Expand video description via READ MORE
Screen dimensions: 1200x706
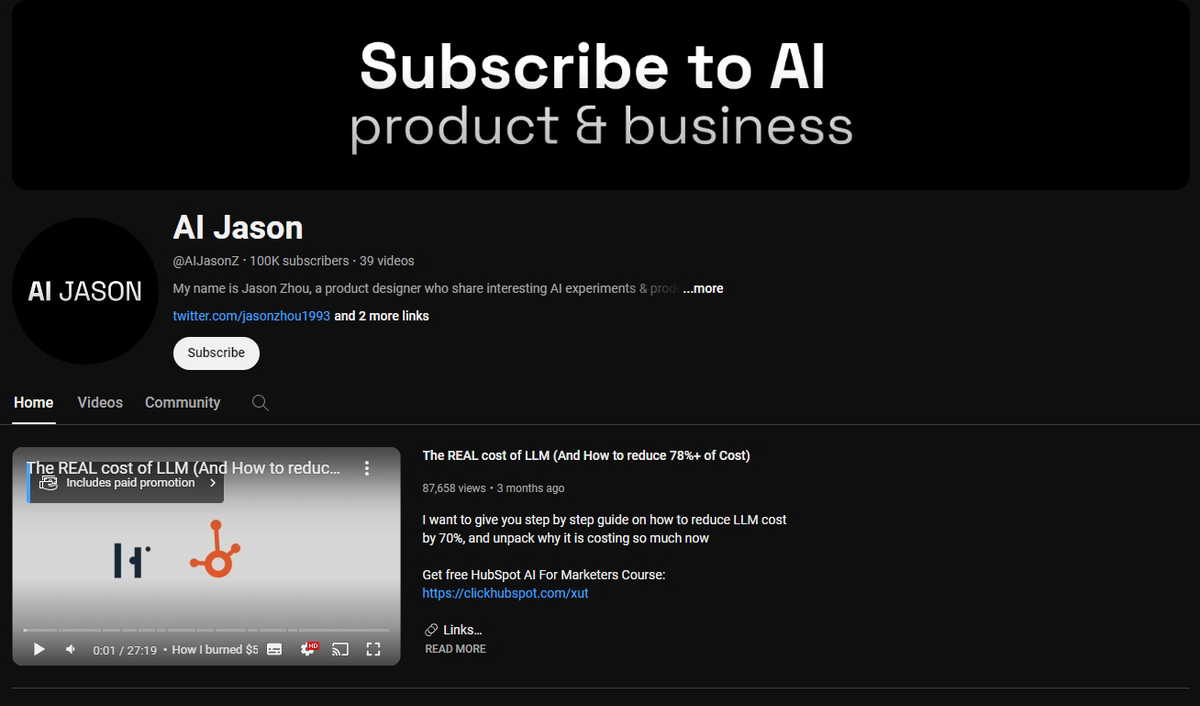pos(455,649)
